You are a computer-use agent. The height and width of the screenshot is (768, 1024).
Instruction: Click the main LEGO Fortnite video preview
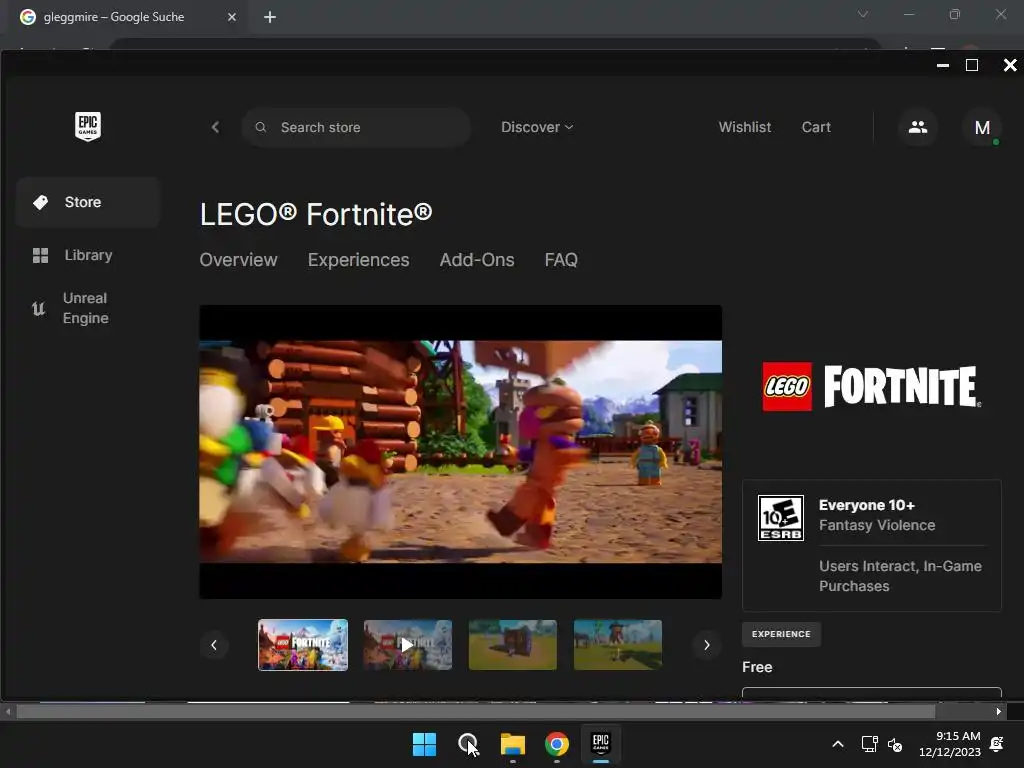[460, 452]
